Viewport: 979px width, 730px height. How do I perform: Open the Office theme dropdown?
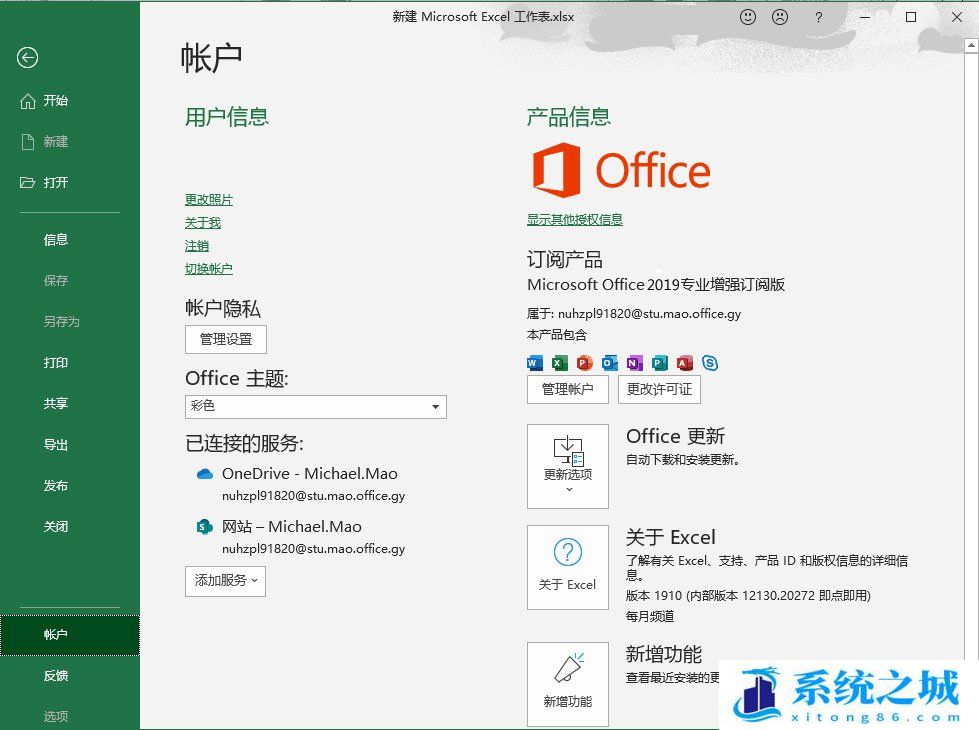pyautogui.click(x=316, y=407)
